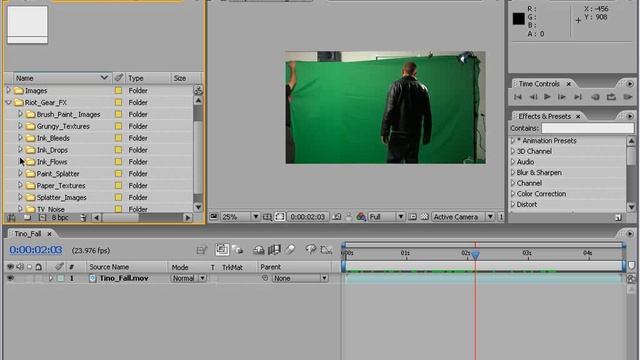Collapse the Riot_Gear_FX folder

[x=9, y=102]
